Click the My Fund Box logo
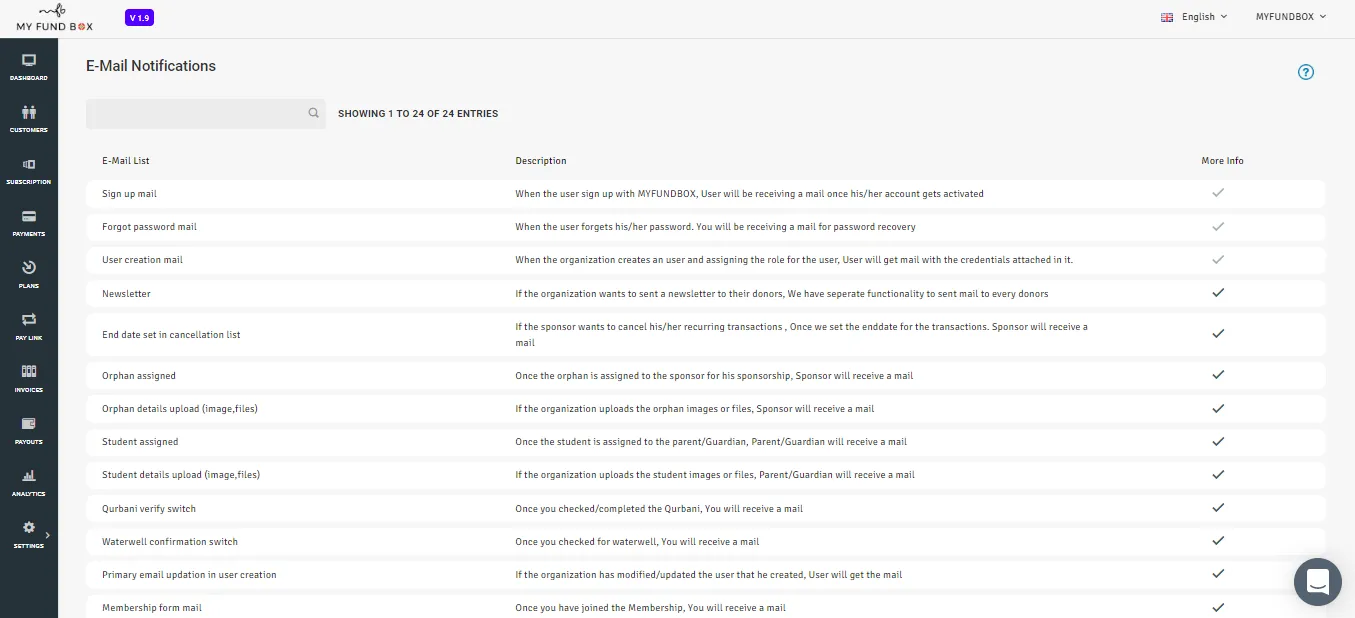 tap(55, 18)
